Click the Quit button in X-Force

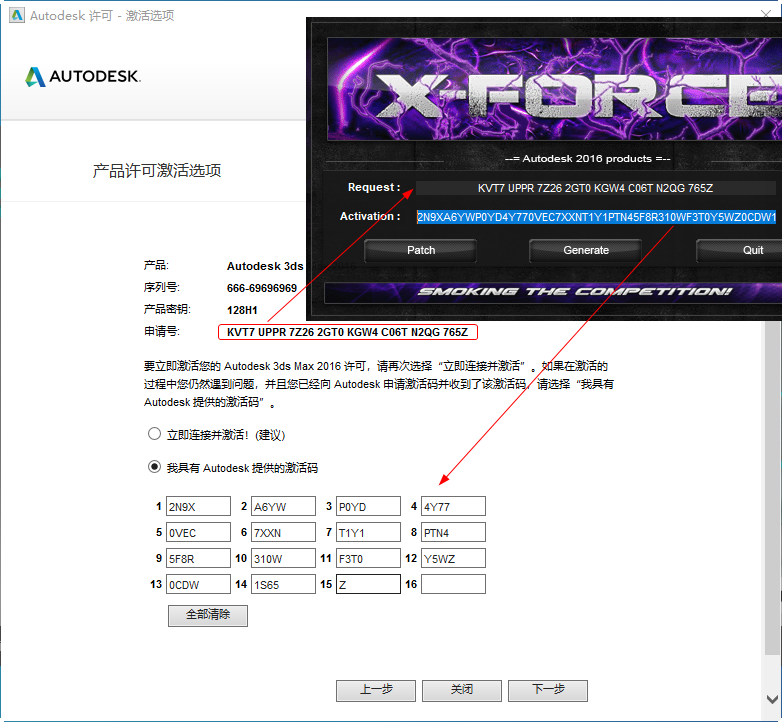click(741, 250)
